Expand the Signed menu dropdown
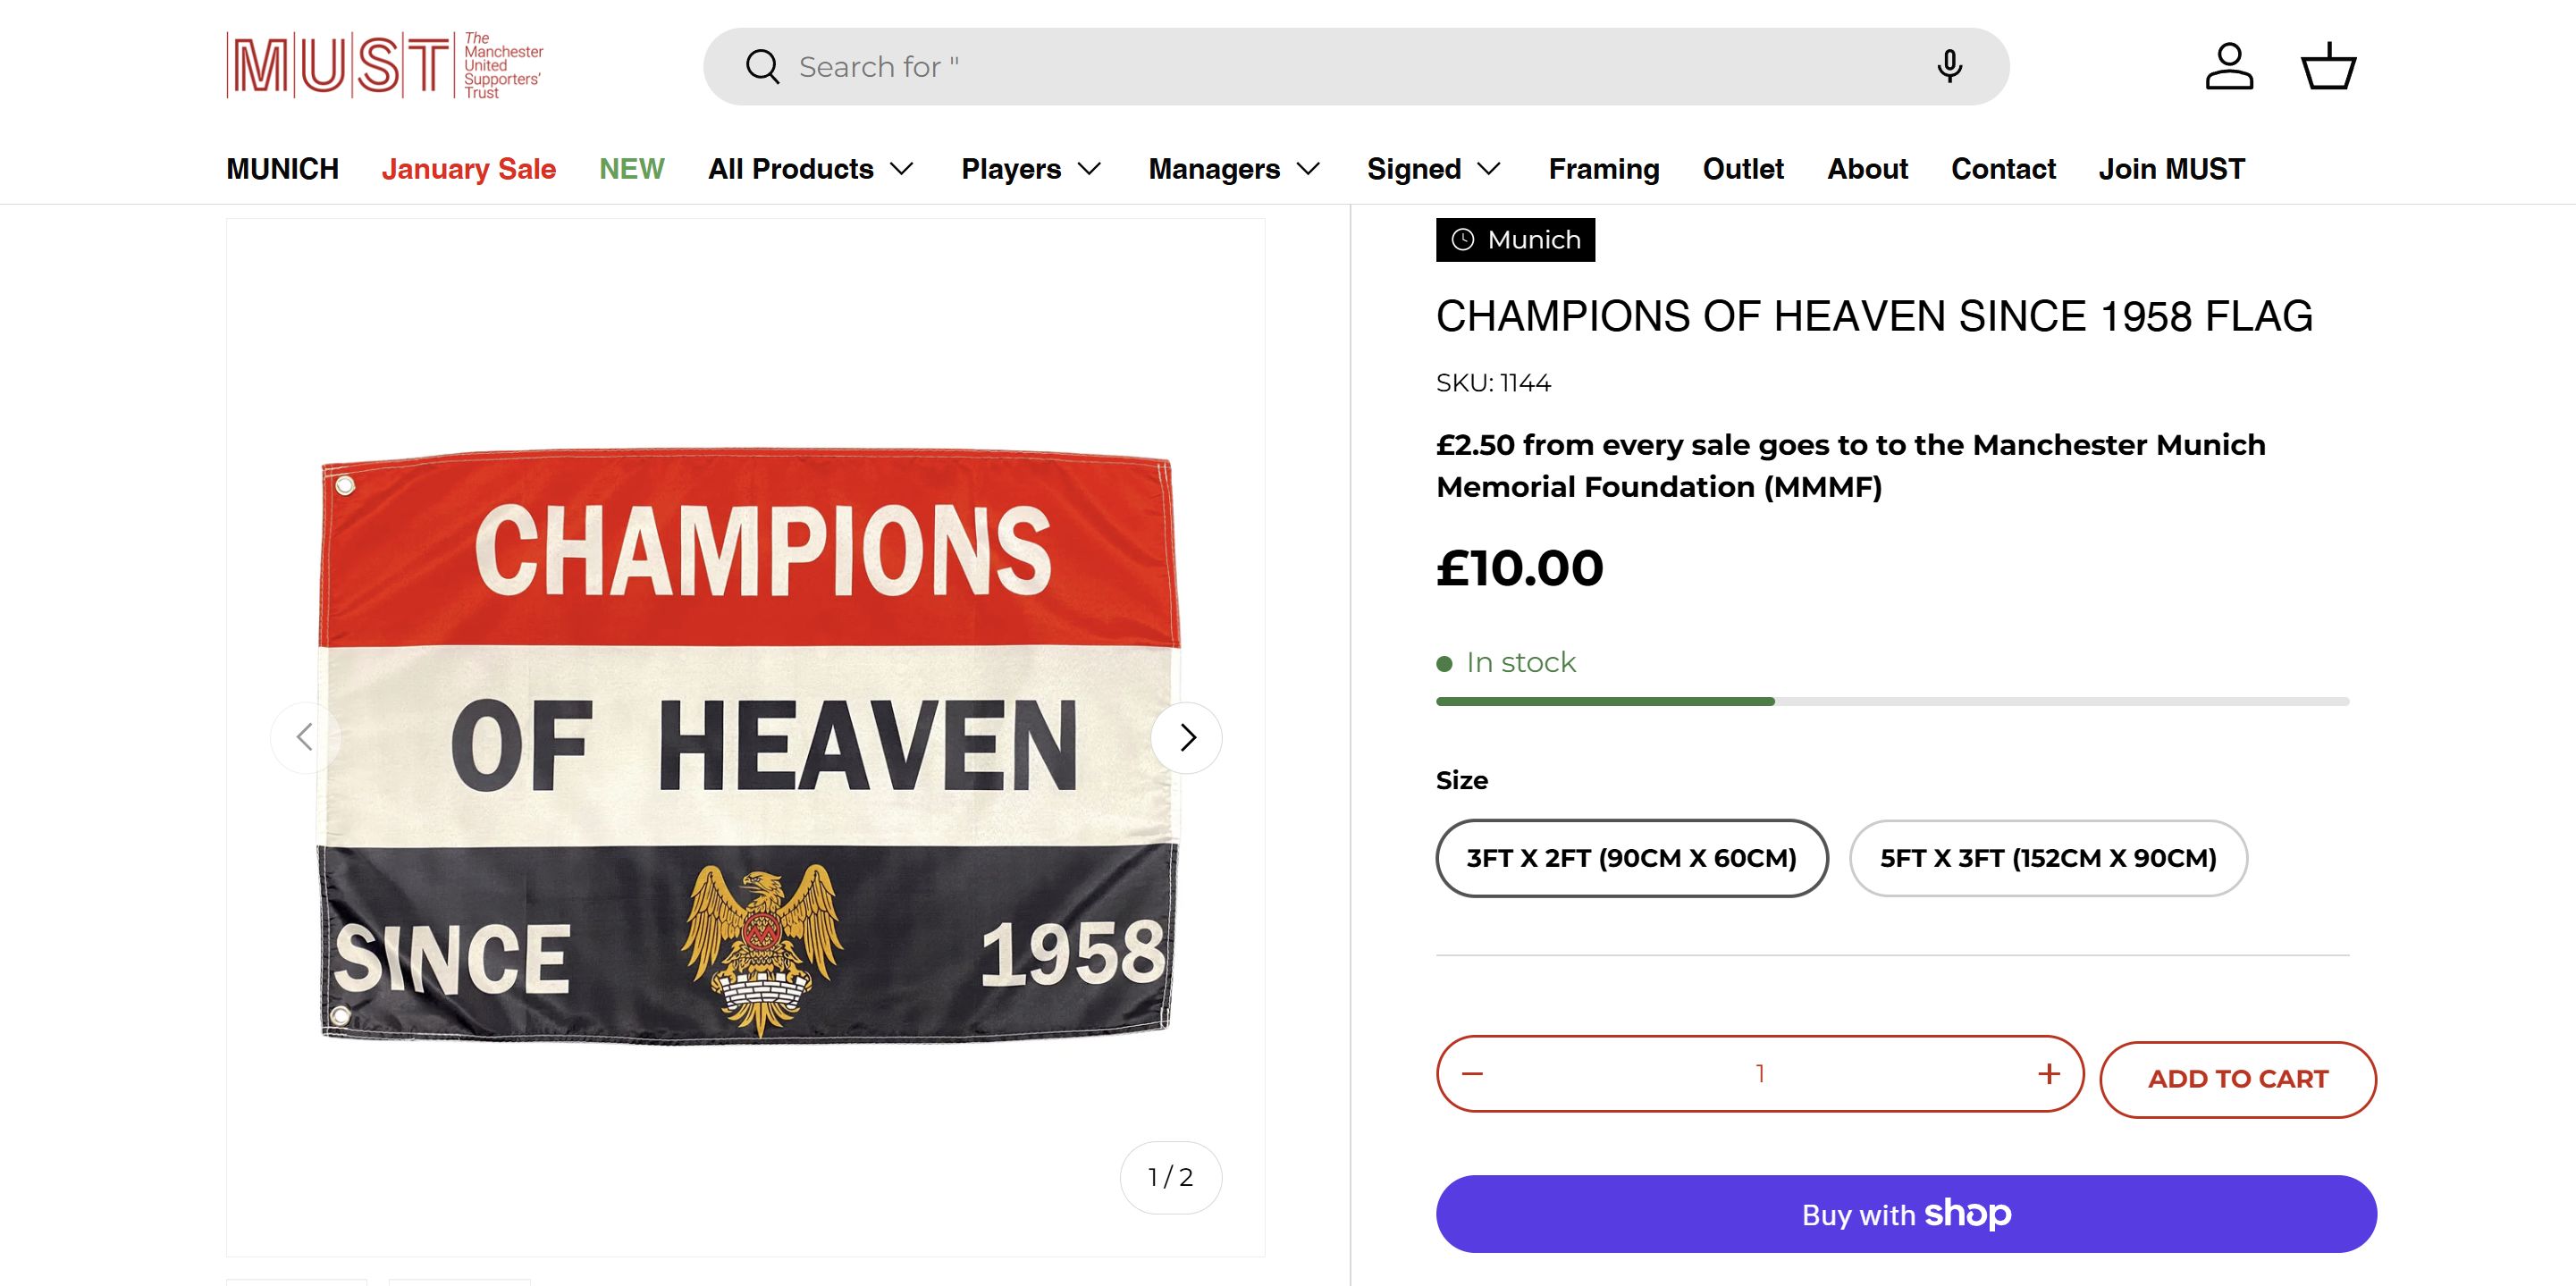 (1434, 169)
